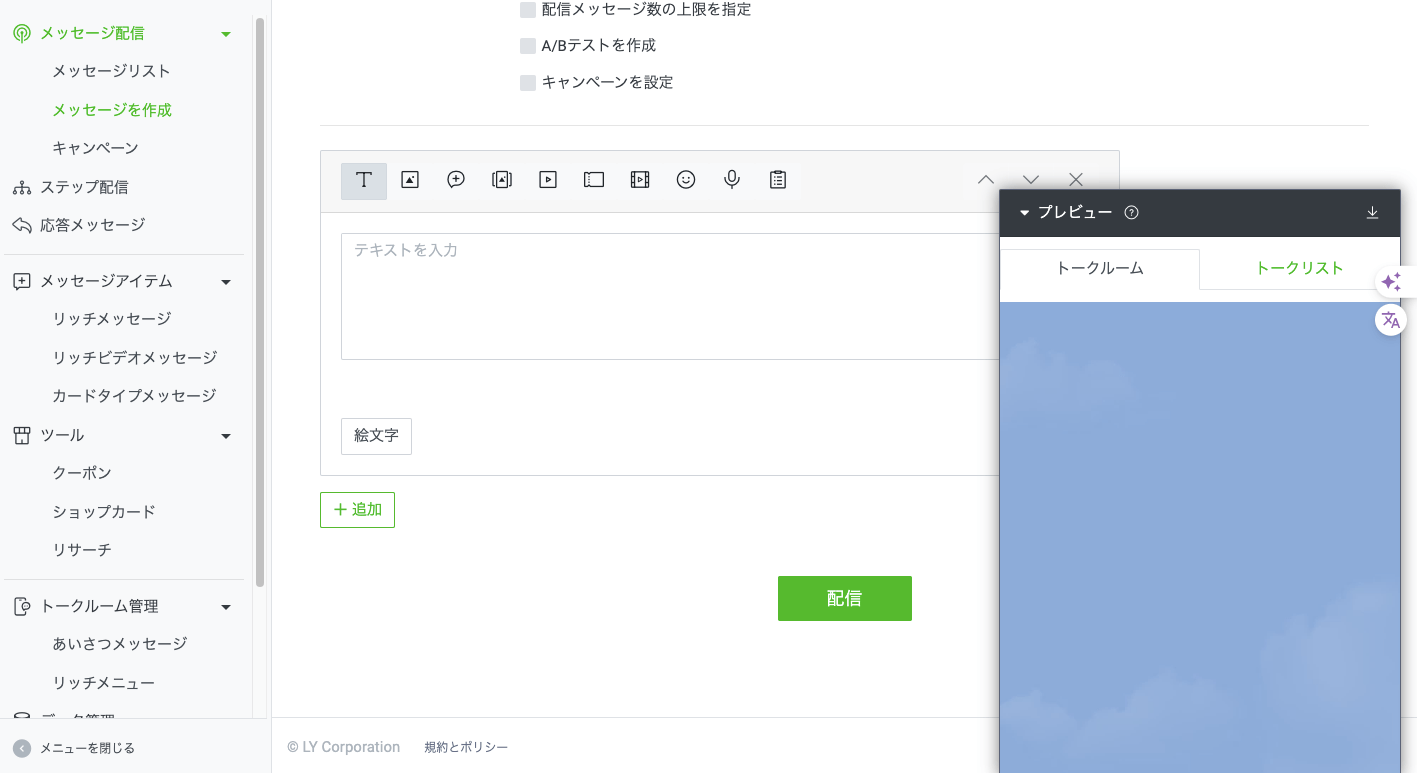1417x773 pixels.
Task: Click the tools shop icon
Action: pos(22,435)
